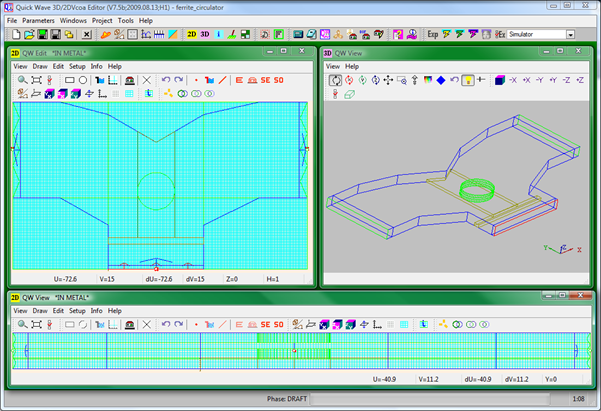The width and height of the screenshot is (601, 411).
Task: Click the zoom magnifier in QW Edit toolbar
Action: pos(22,79)
